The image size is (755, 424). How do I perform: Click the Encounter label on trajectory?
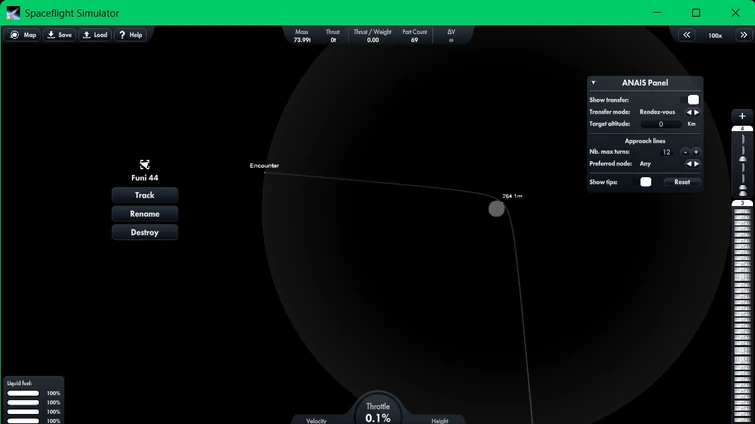[264, 166]
